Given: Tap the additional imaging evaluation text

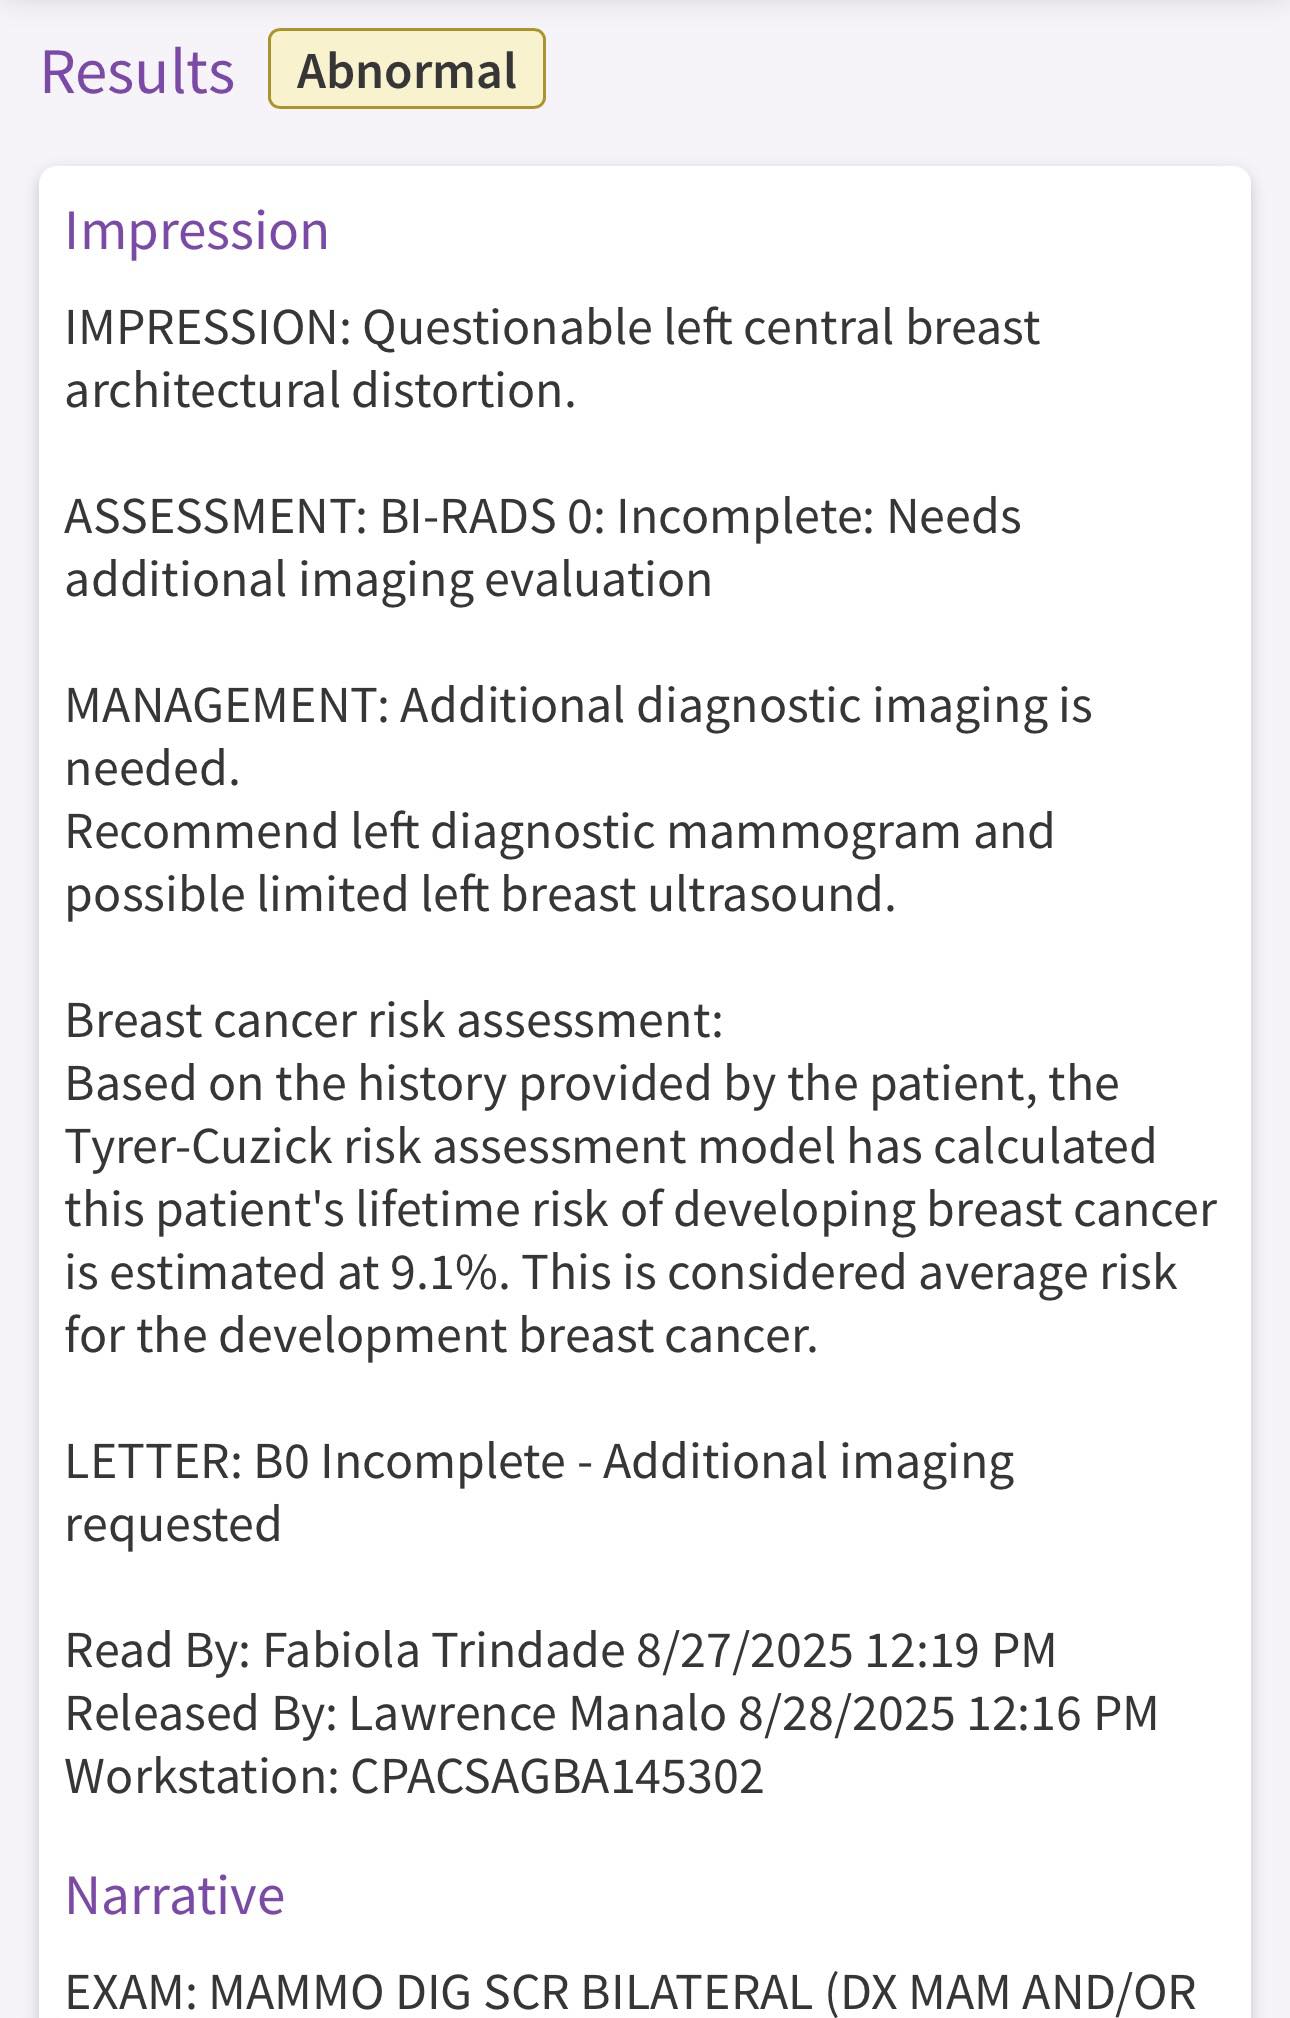Looking at the screenshot, I should tap(388, 580).
